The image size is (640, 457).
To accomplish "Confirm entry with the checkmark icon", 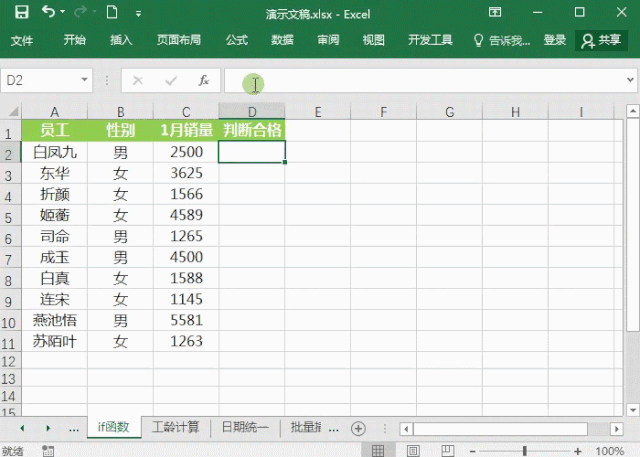I will click(x=171, y=80).
